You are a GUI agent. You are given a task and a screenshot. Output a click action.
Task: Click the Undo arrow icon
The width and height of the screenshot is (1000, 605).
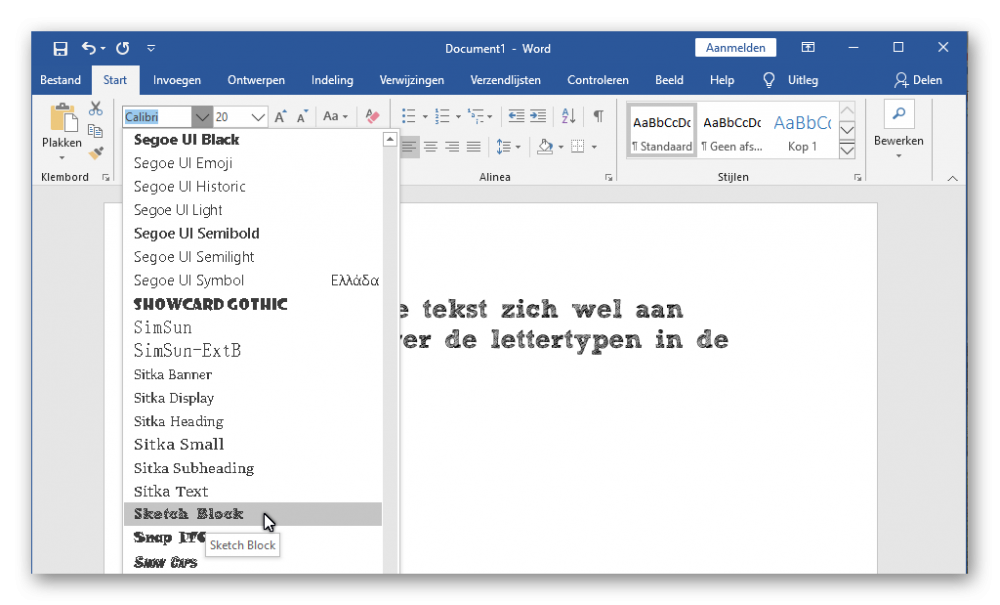[x=89, y=48]
